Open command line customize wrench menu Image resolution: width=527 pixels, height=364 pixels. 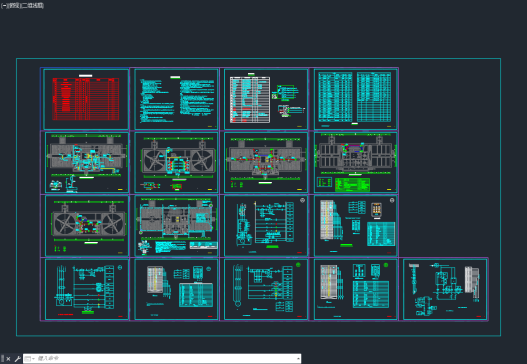[17, 359]
